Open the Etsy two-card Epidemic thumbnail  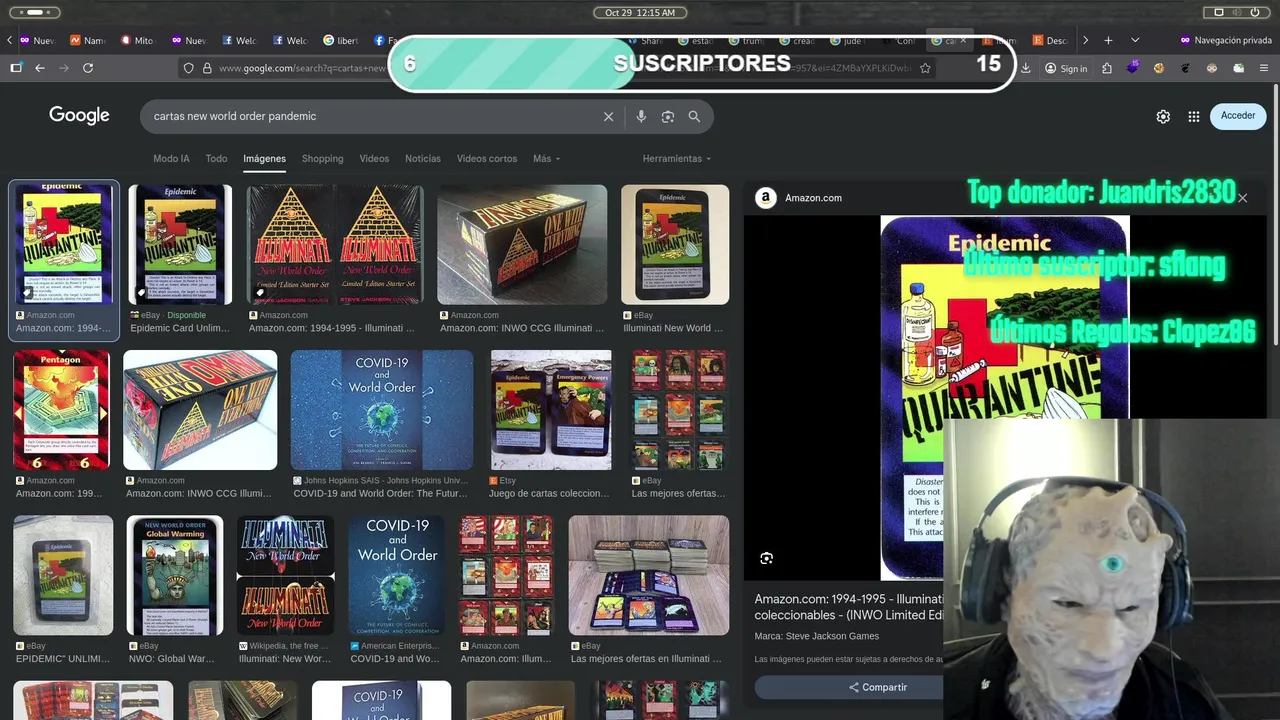tap(551, 410)
